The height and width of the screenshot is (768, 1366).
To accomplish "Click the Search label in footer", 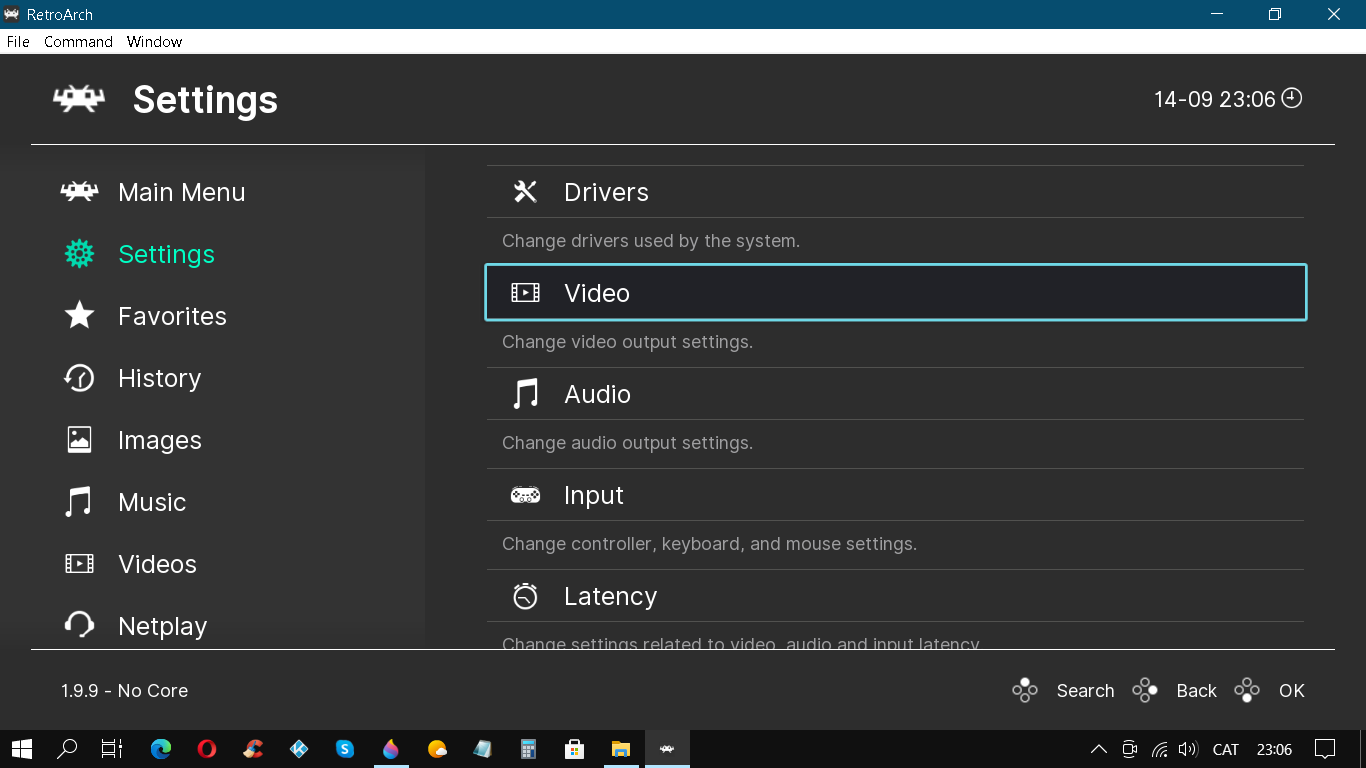I will [x=1085, y=690].
